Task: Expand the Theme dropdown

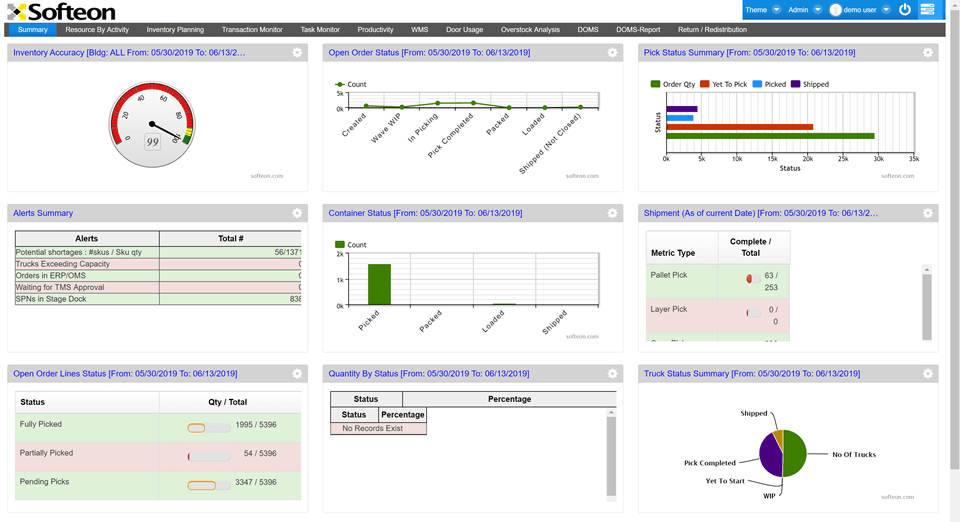Action: point(776,10)
